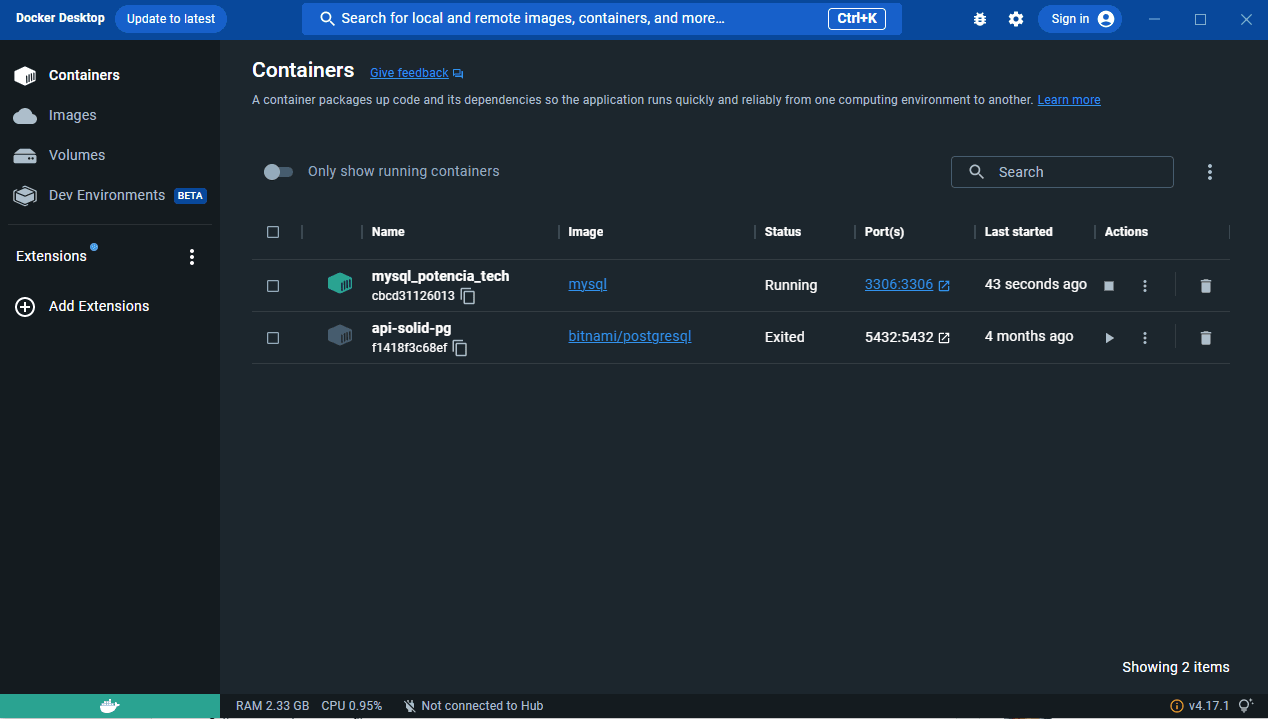Viewport: 1268px width, 719px height.
Task: Click the mysql_potencia_tech container icon
Action: pyautogui.click(x=340, y=284)
